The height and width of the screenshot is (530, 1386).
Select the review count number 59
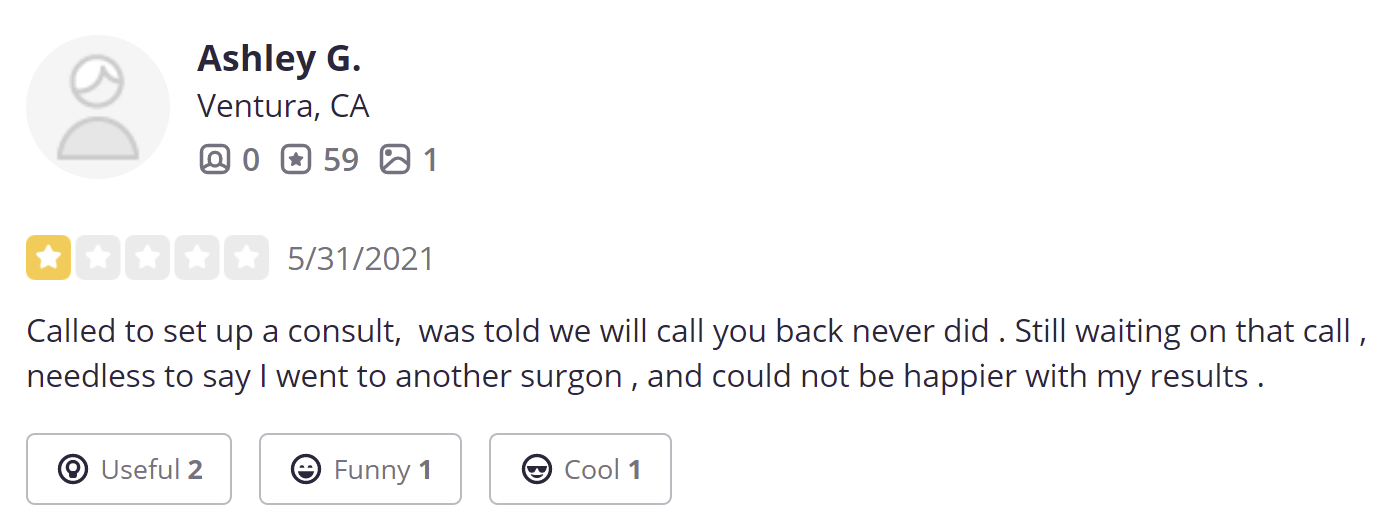coord(341,160)
